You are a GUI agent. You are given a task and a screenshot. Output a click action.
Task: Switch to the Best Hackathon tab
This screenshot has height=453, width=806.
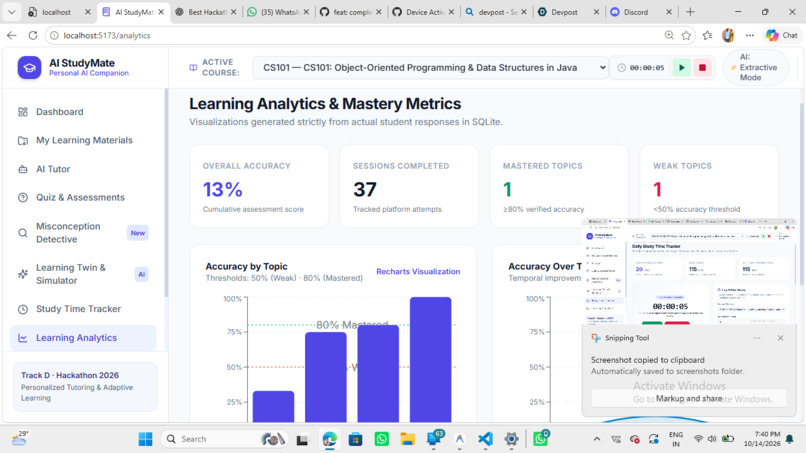pyautogui.click(x=206, y=12)
